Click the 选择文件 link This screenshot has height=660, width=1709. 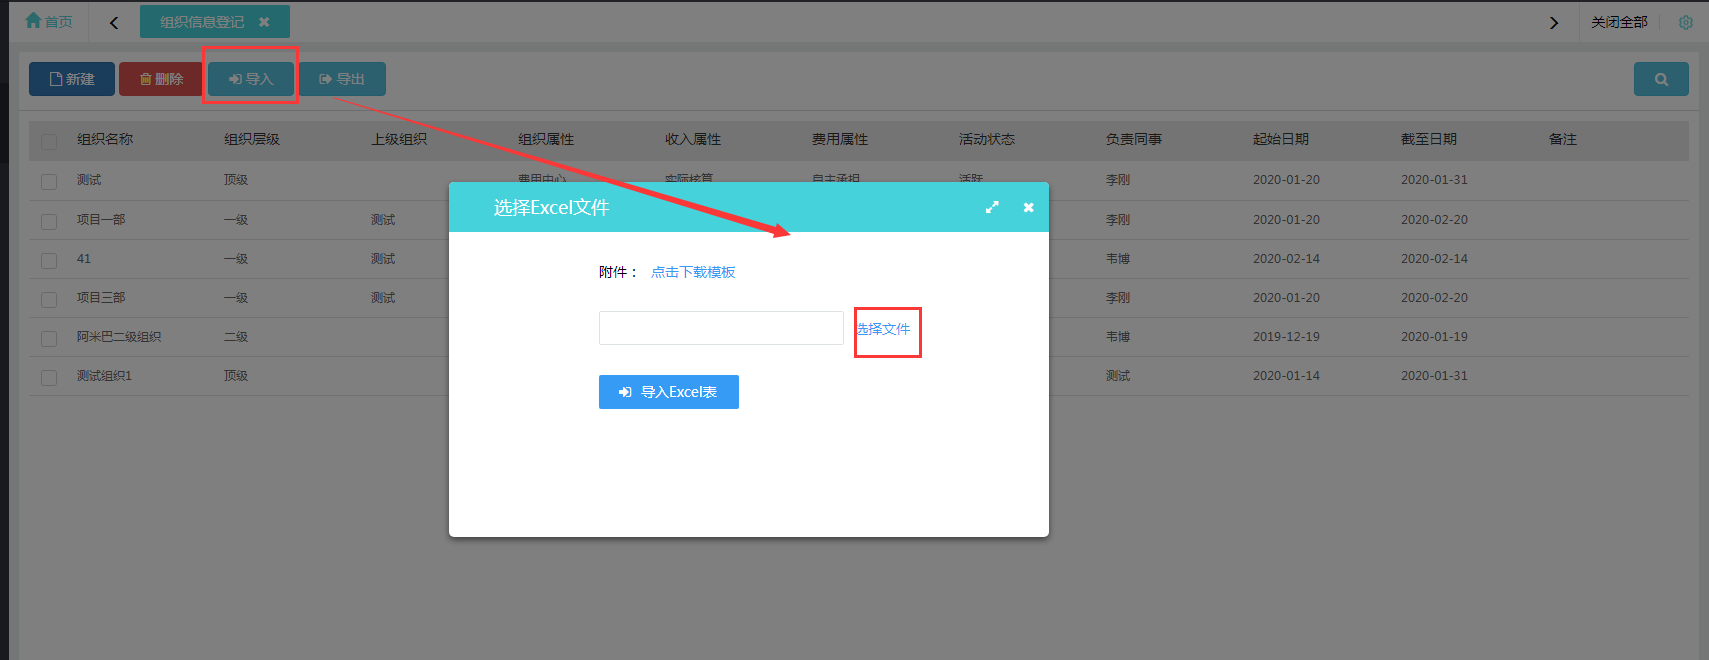[884, 329]
